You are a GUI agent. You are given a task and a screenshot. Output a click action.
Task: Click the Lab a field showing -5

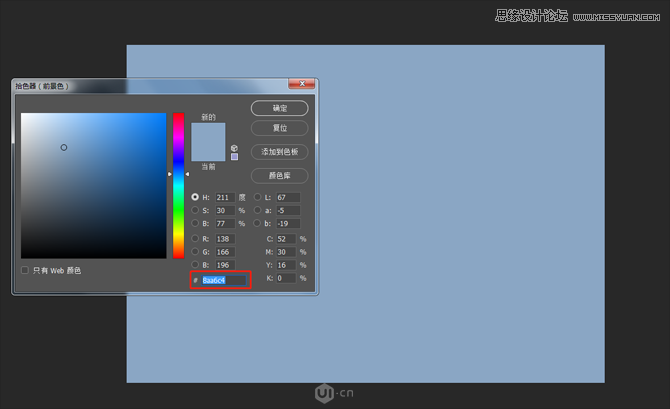pos(288,210)
